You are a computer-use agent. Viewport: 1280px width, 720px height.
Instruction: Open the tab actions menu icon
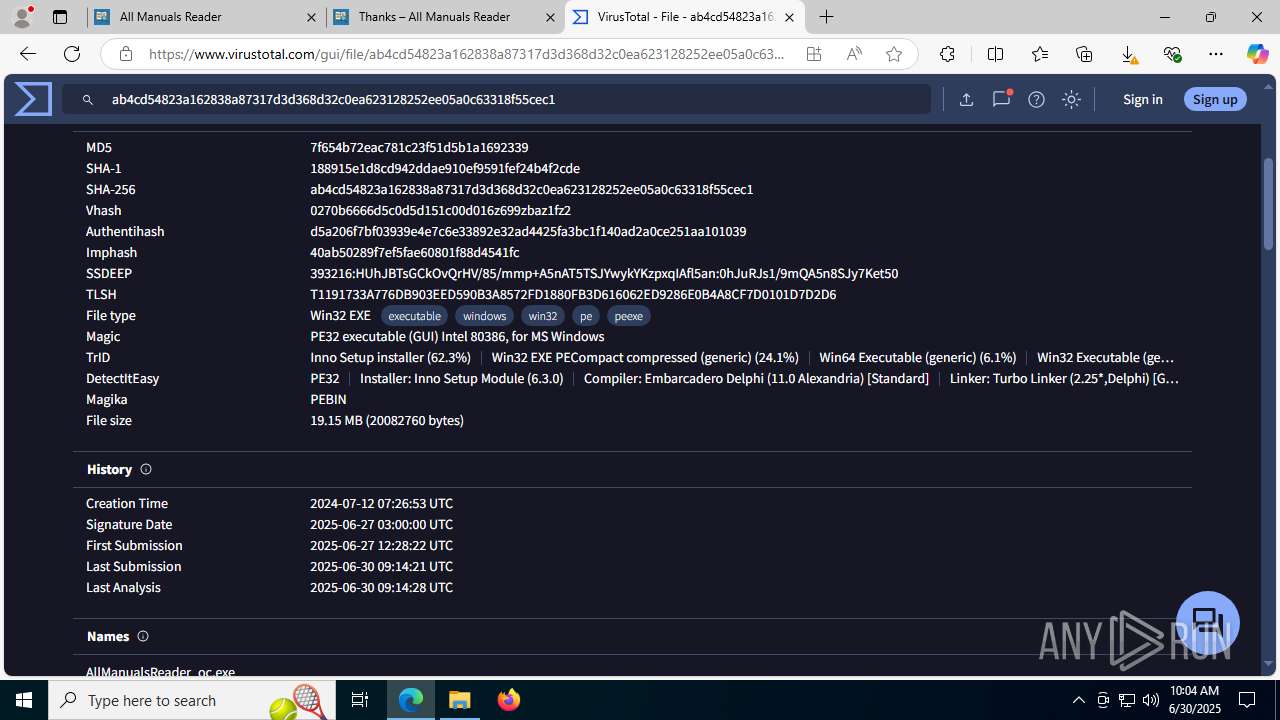pos(60,17)
